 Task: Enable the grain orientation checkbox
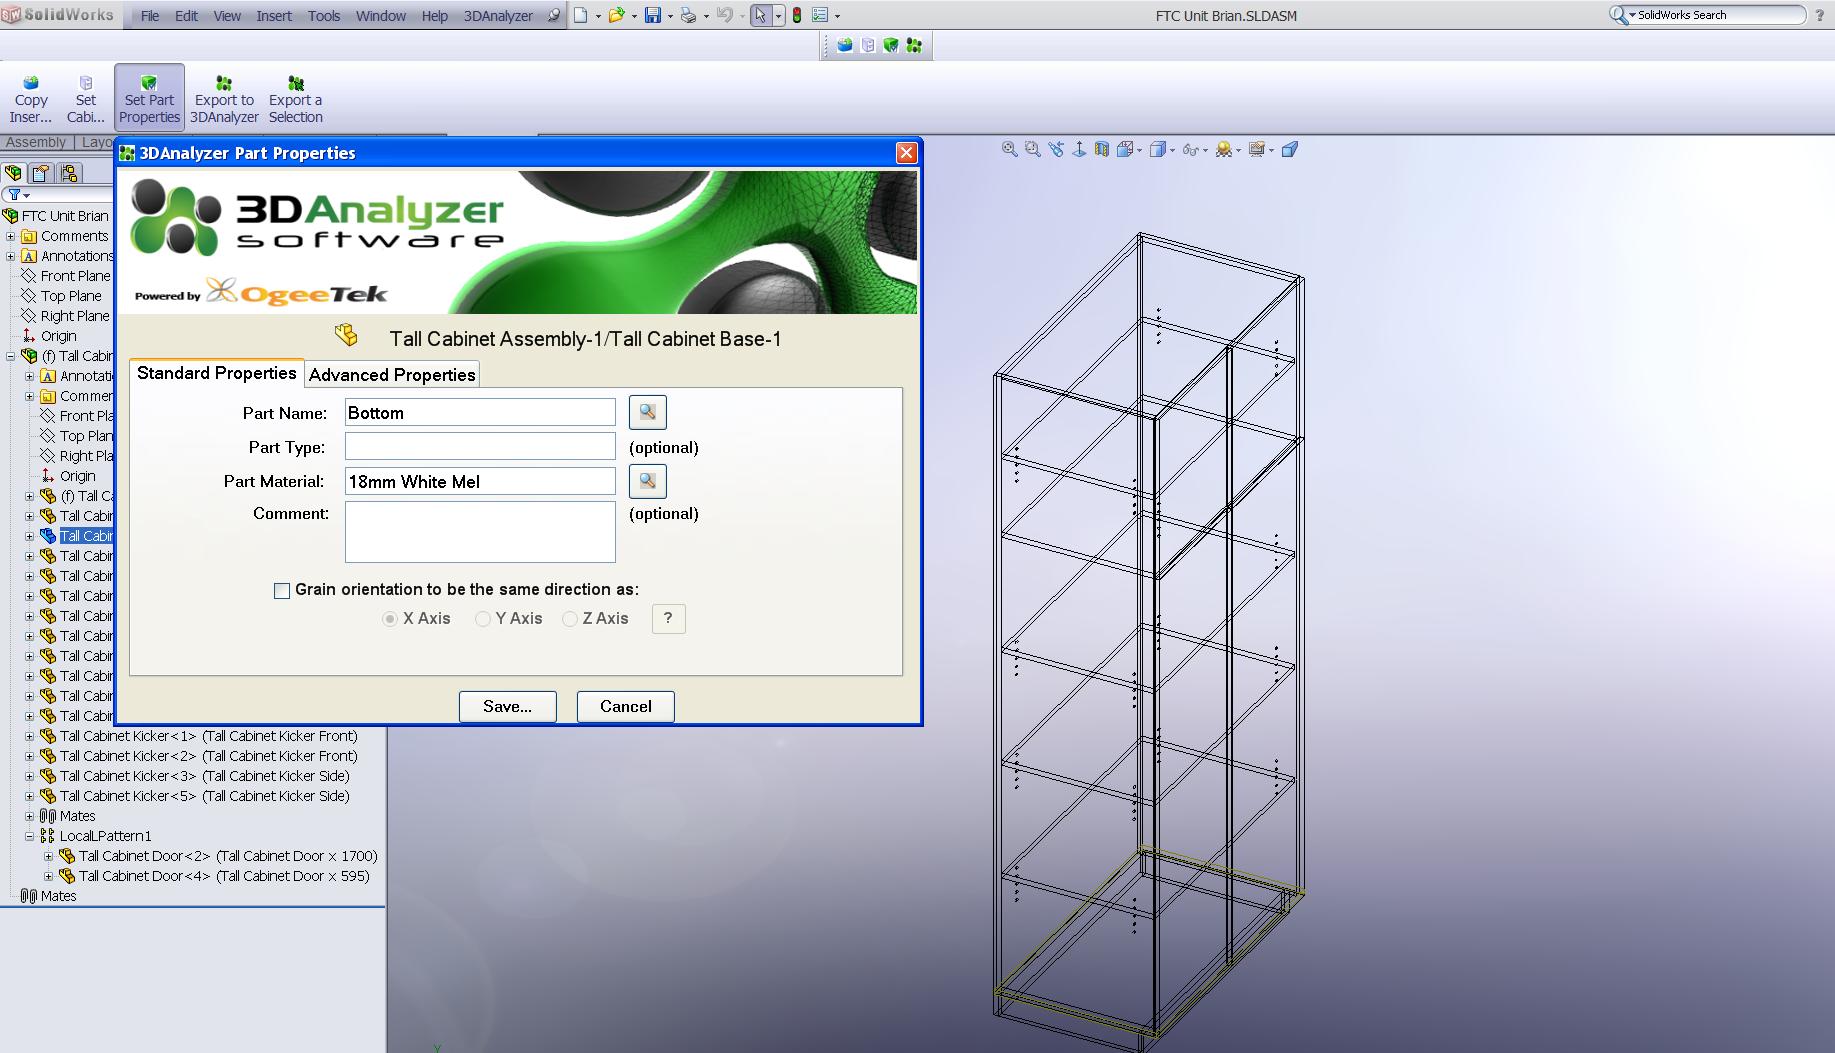tap(282, 591)
